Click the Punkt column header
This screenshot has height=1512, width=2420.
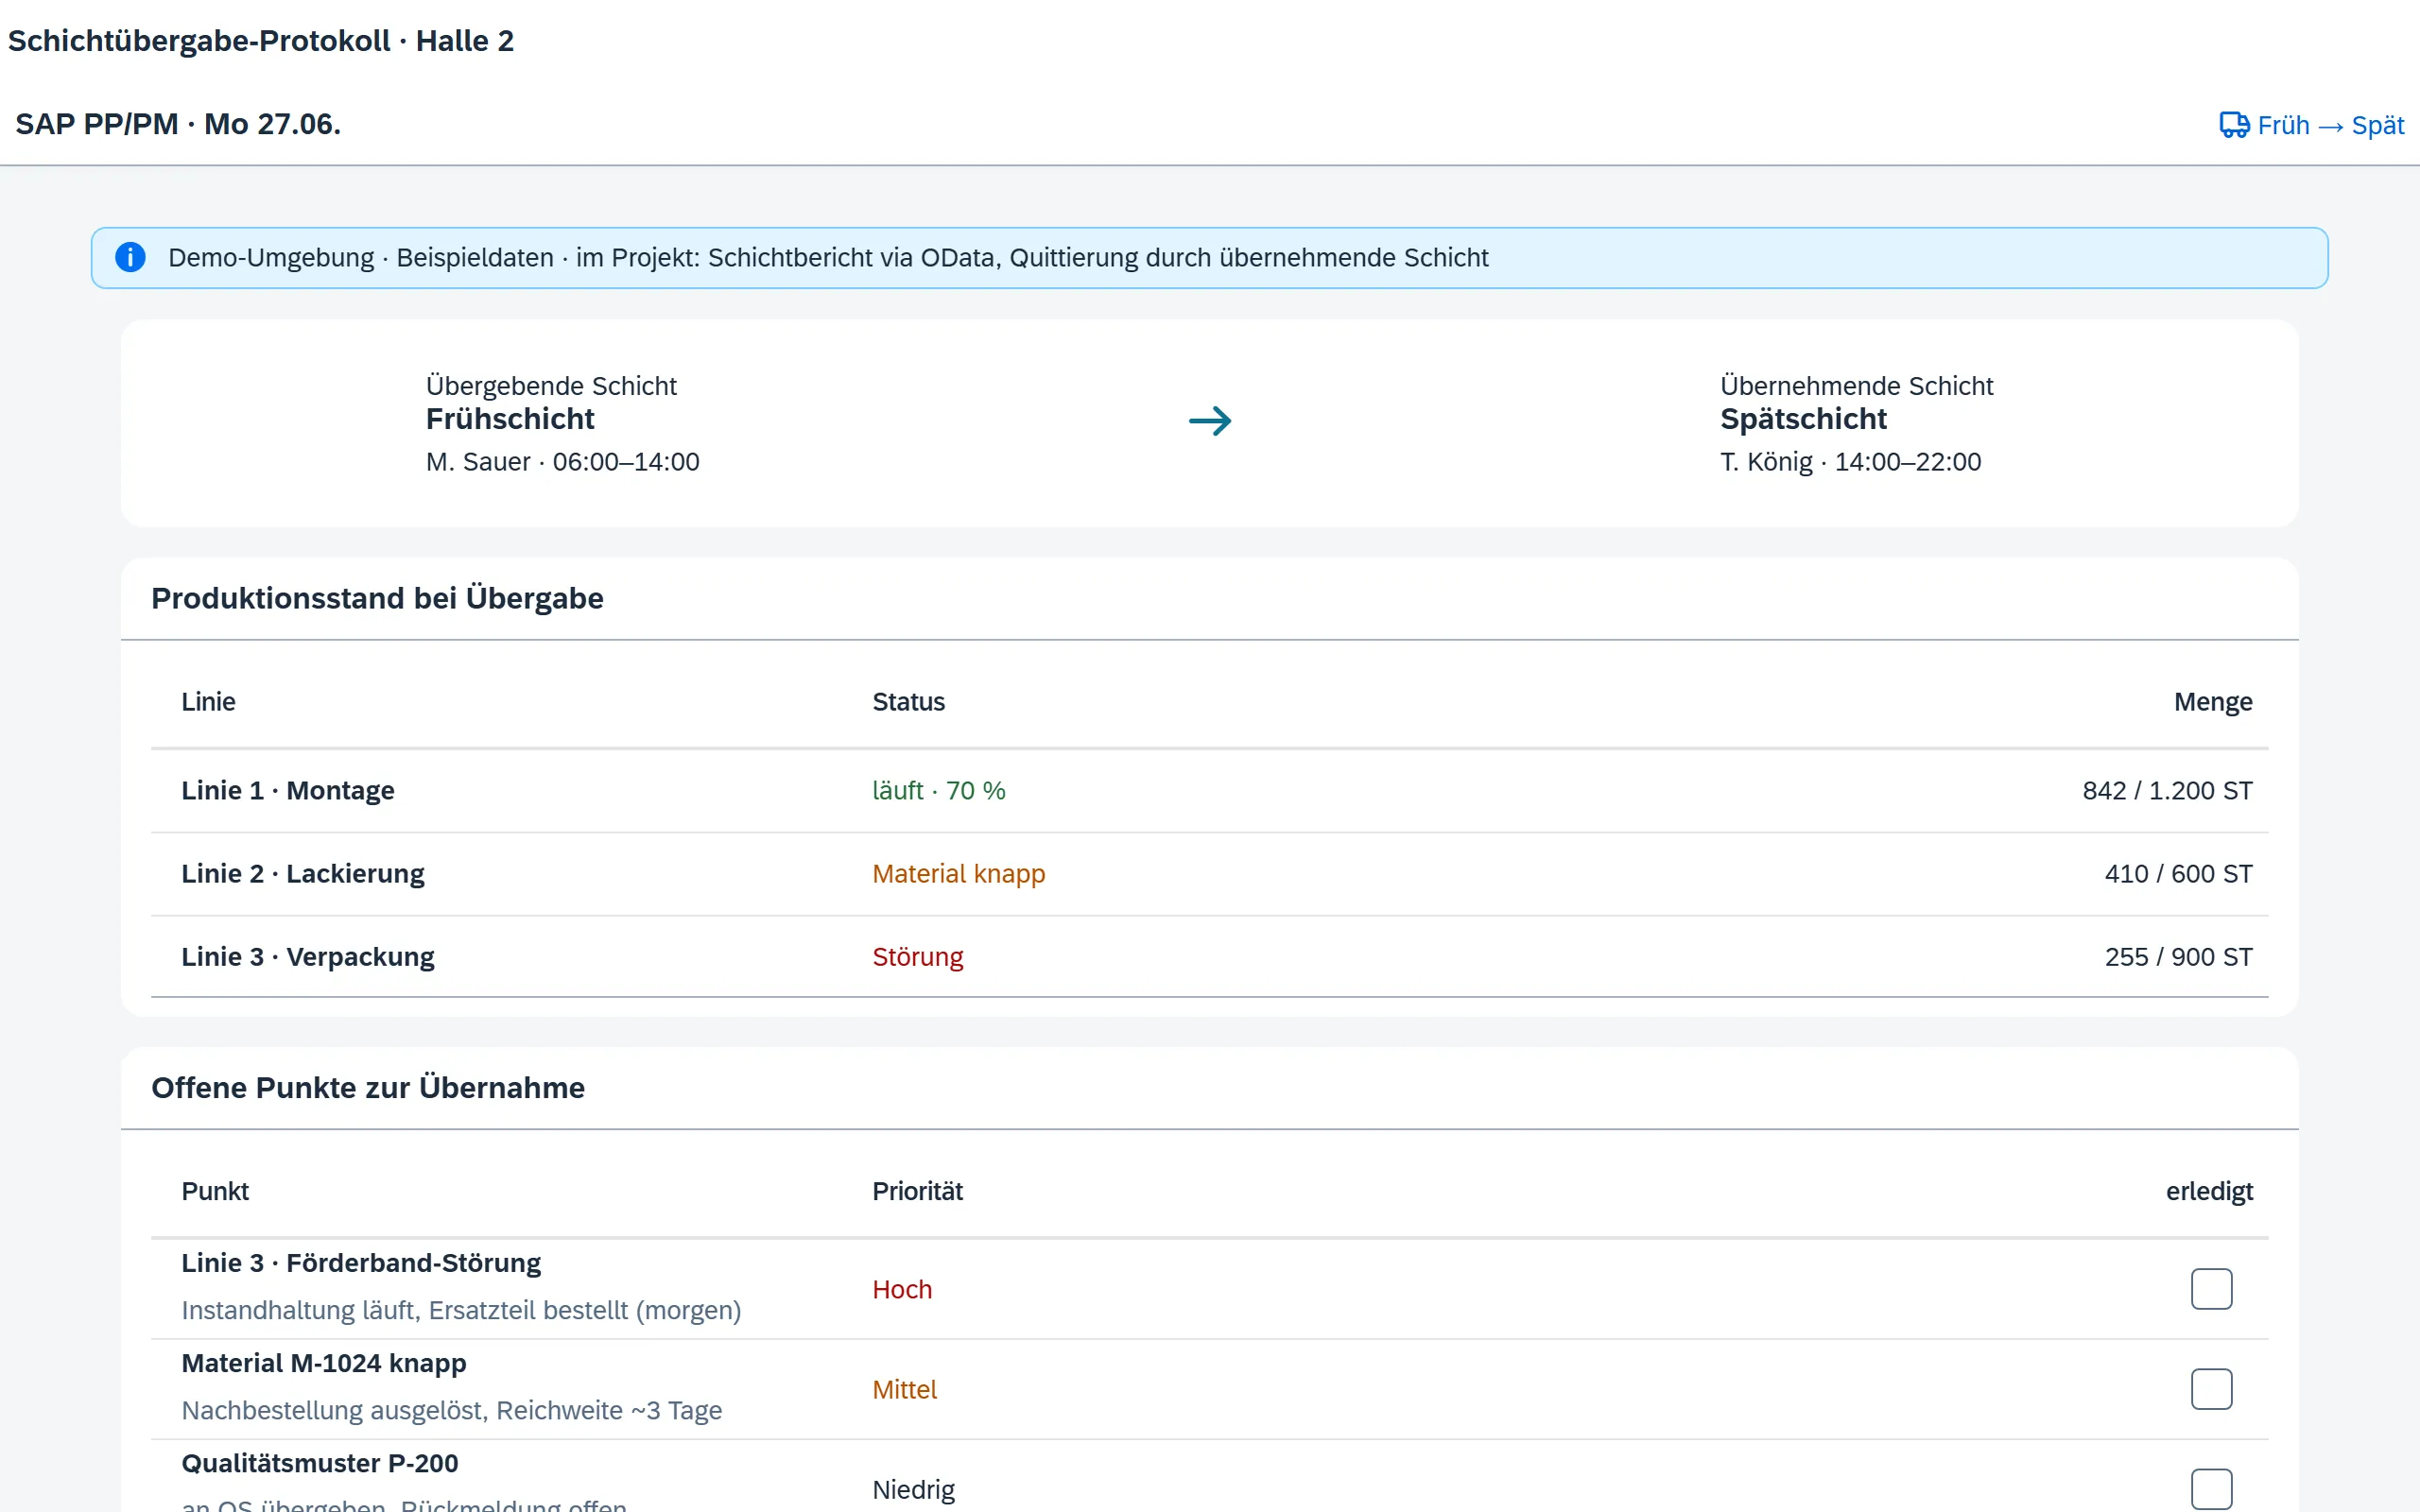point(215,1191)
